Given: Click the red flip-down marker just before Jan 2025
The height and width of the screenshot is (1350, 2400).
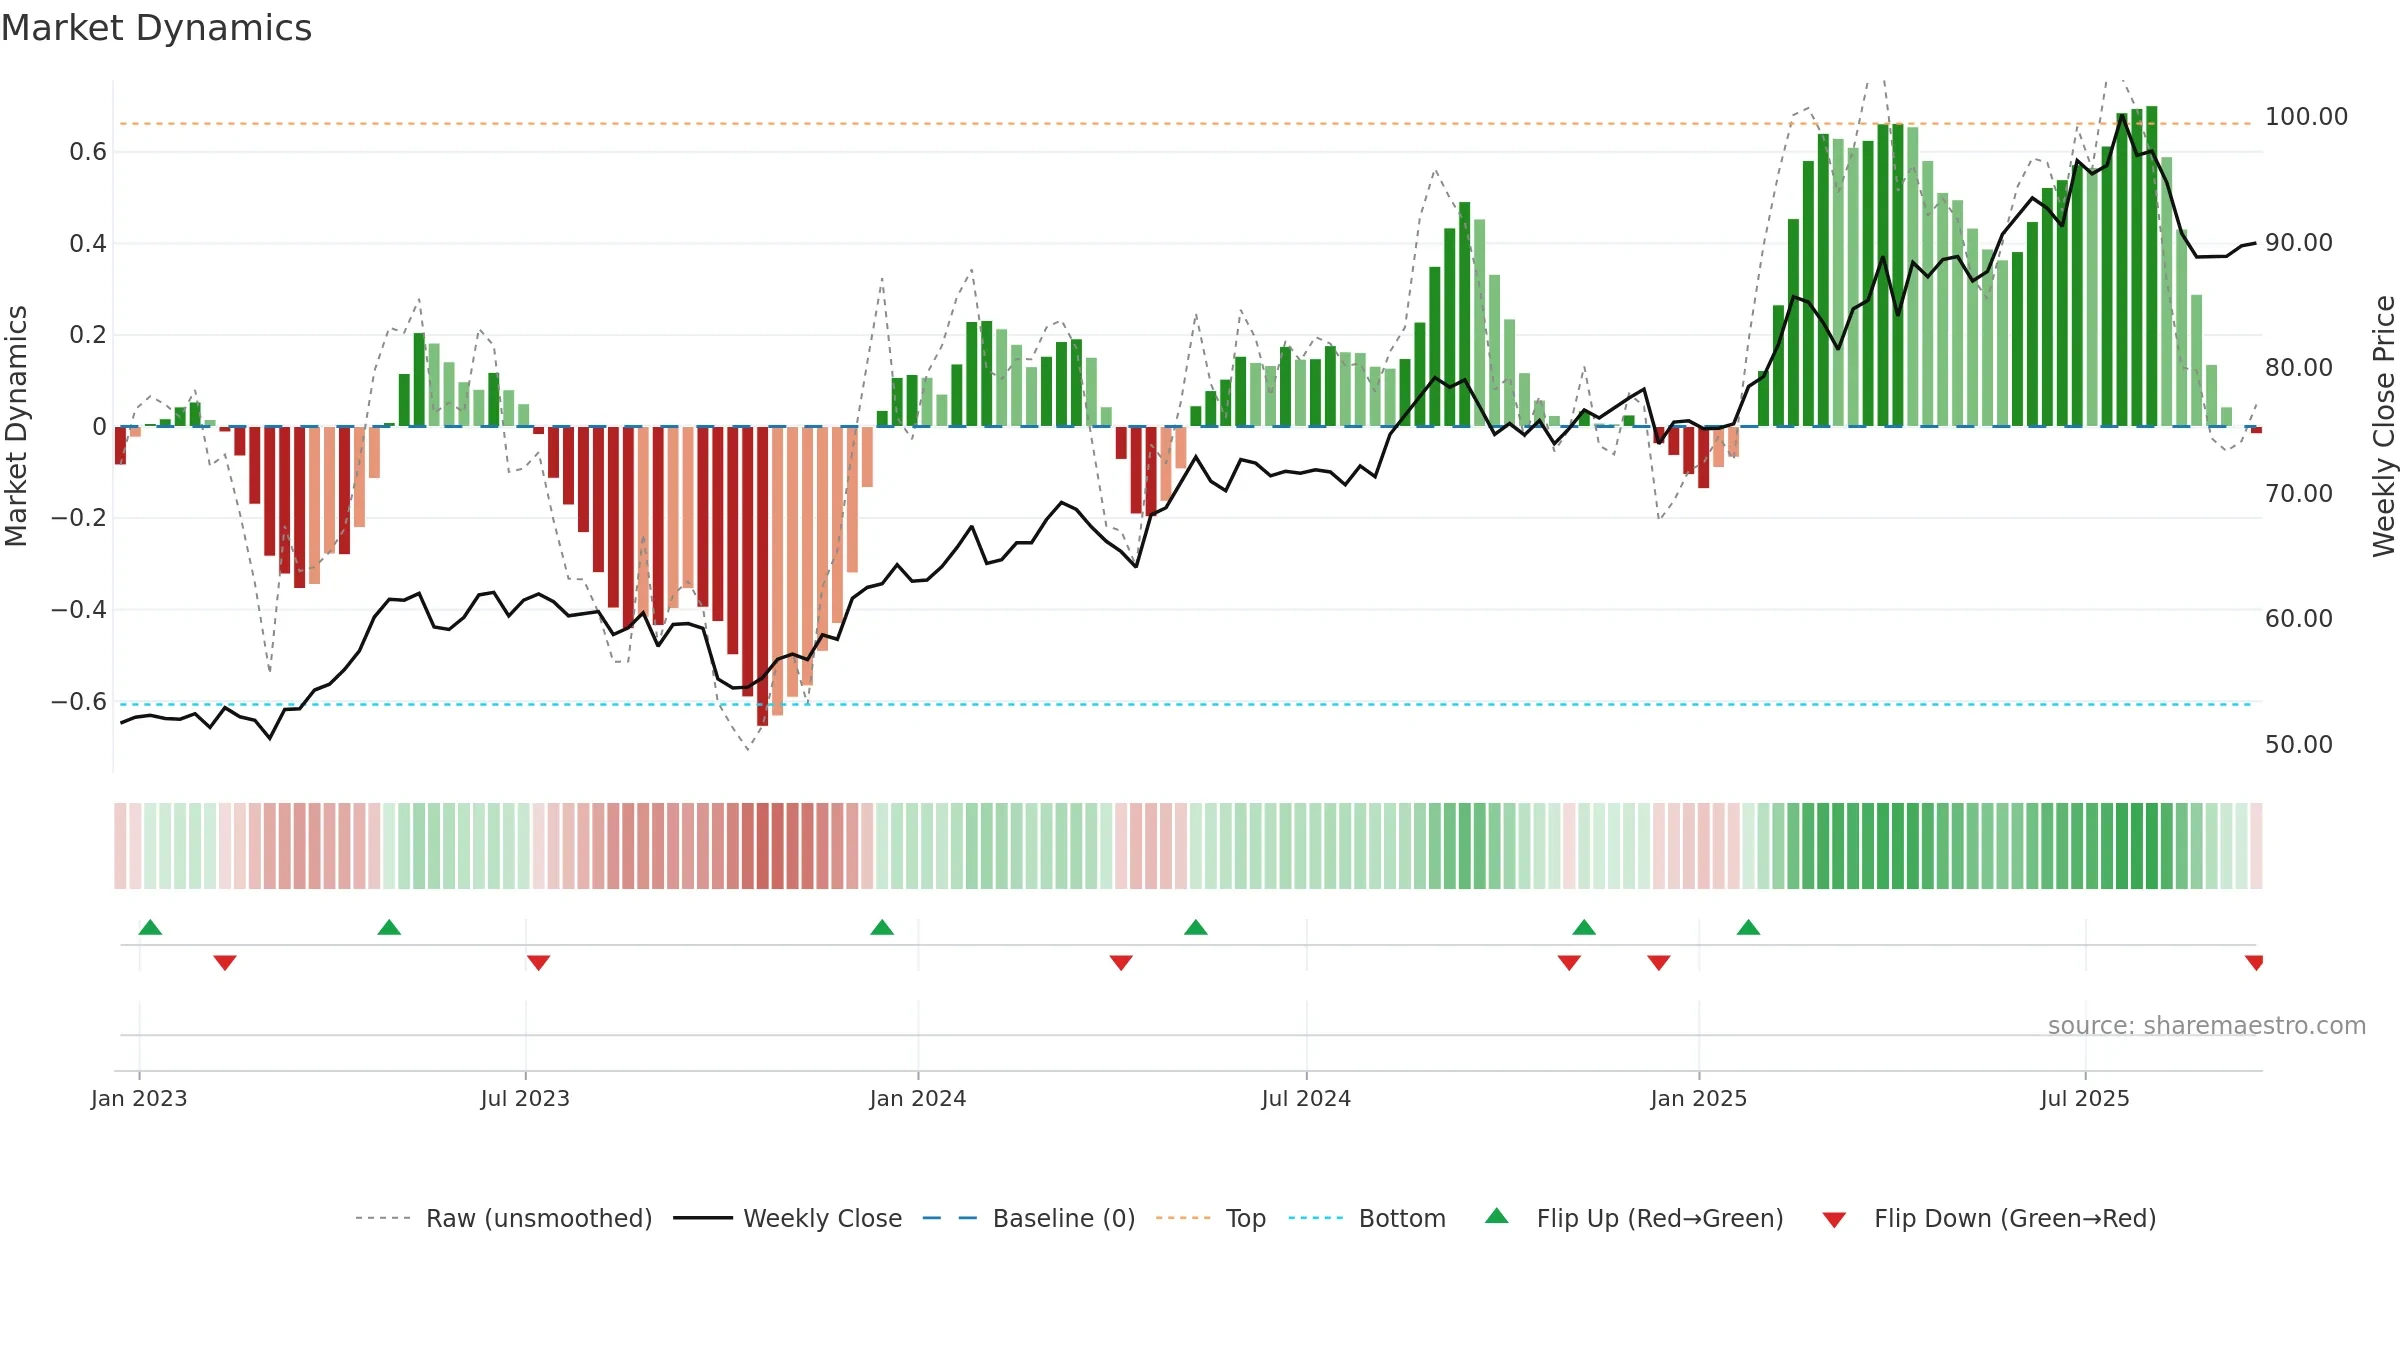Looking at the screenshot, I should click(x=1659, y=962).
